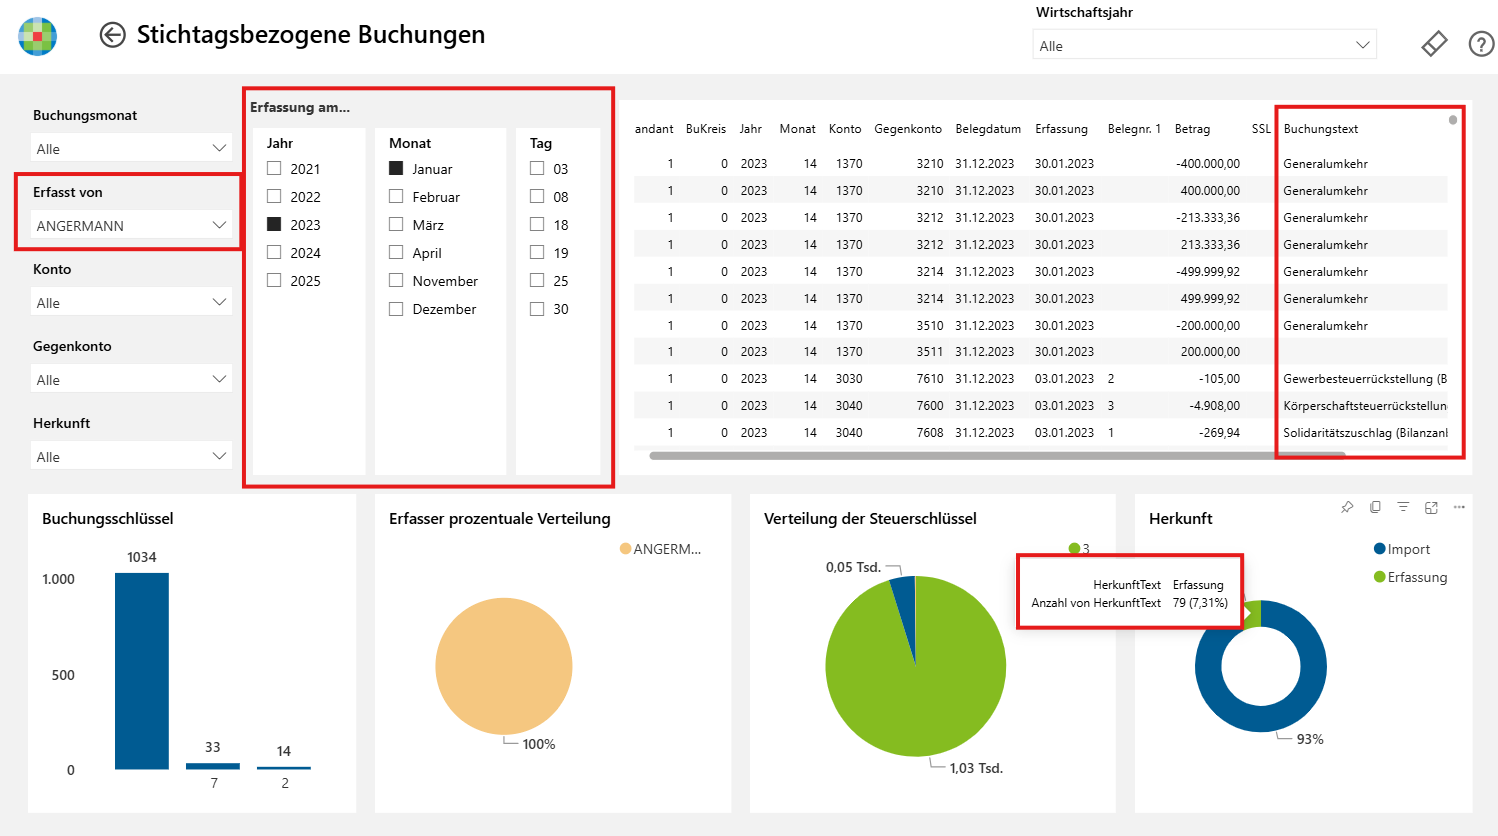Select the tall 1034 bar in Buchungsschlüssel
This screenshot has height=836, width=1498.
point(142,671)
